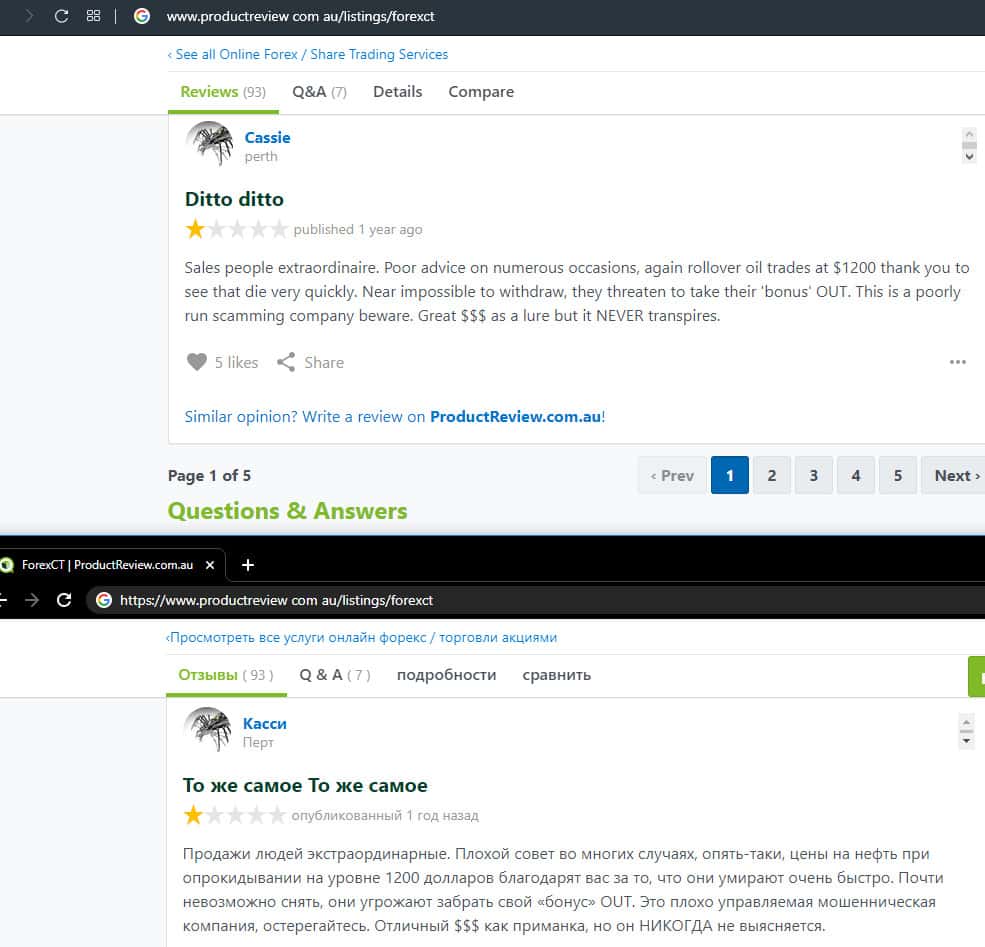The image size is (985, 947).
Task: Open the Russian Q & A (7) tab
Action: [x=335, y=675]
